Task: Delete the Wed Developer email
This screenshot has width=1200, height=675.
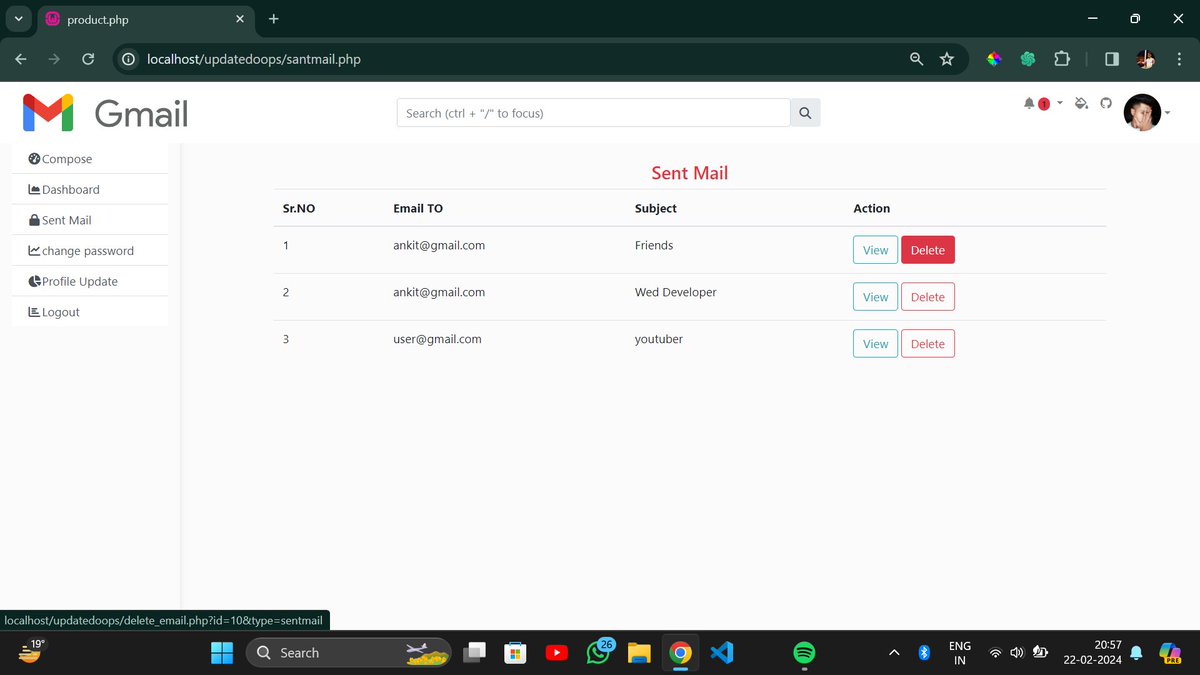Action: pos(928,297)
